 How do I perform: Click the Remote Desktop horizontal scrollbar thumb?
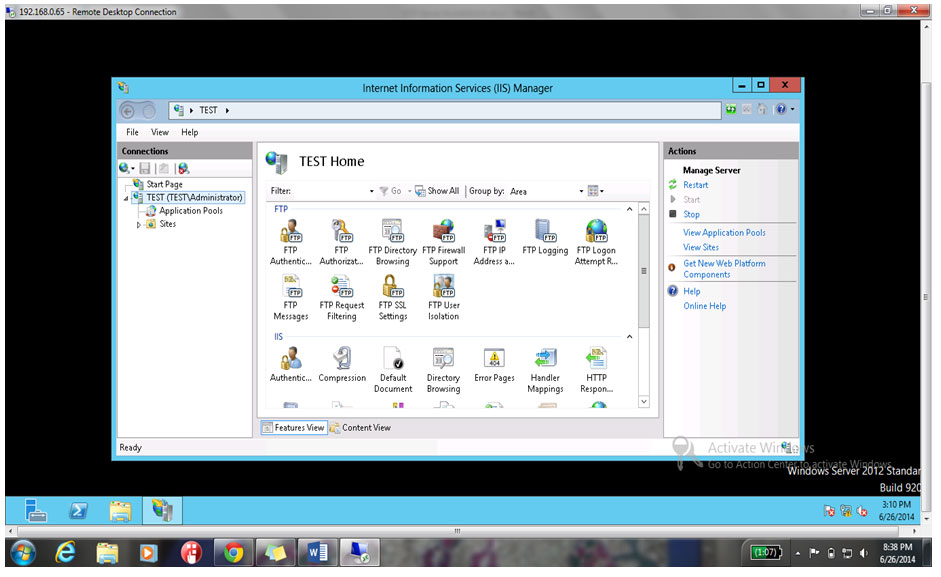pos(457,531)
